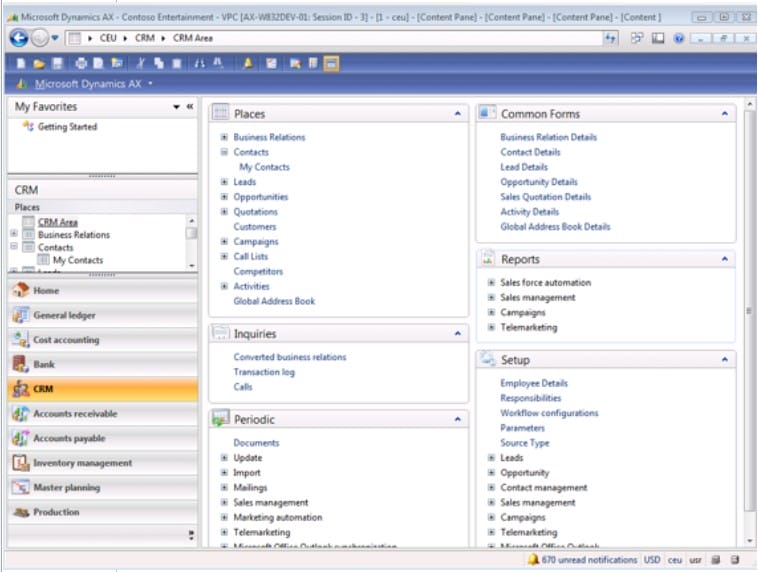
Task: Click the refresh arrows in address bar
Action: click(610, 38)
